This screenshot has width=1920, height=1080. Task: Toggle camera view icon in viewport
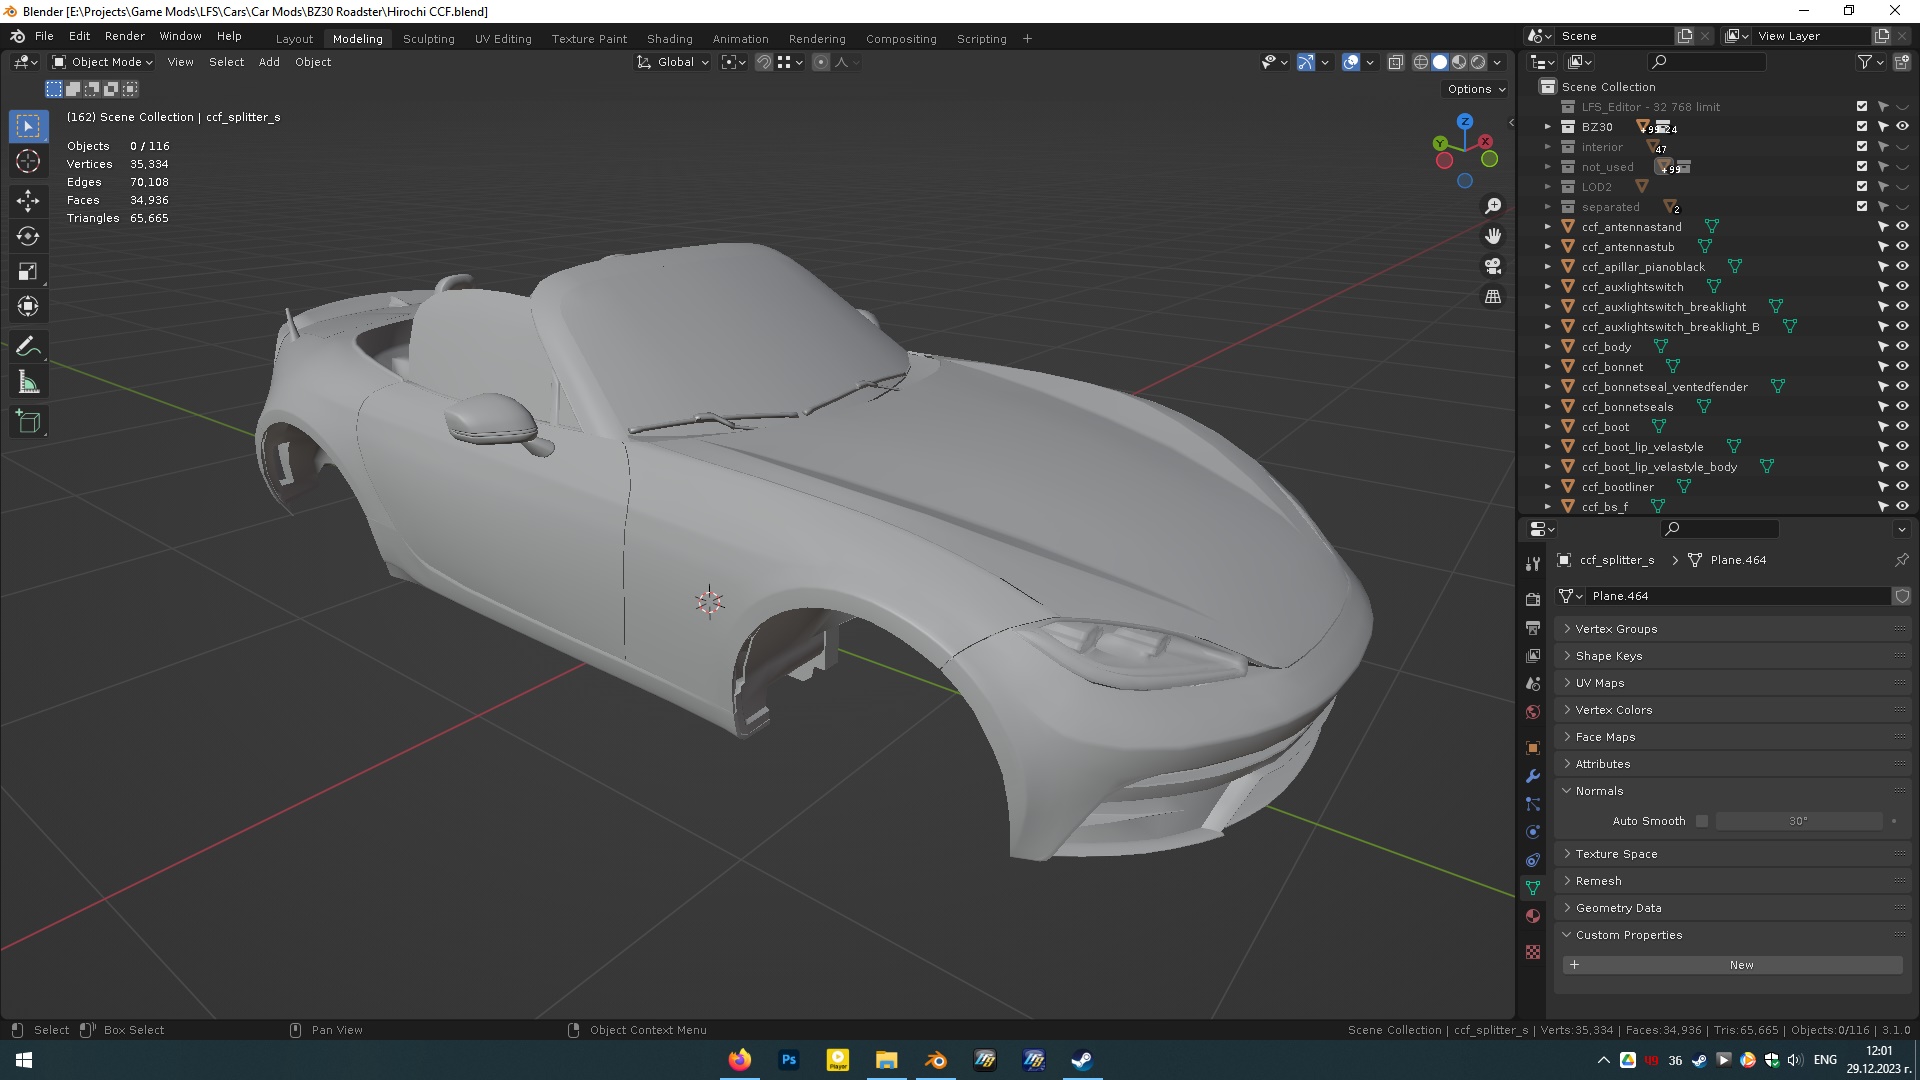click(1493, 266)
